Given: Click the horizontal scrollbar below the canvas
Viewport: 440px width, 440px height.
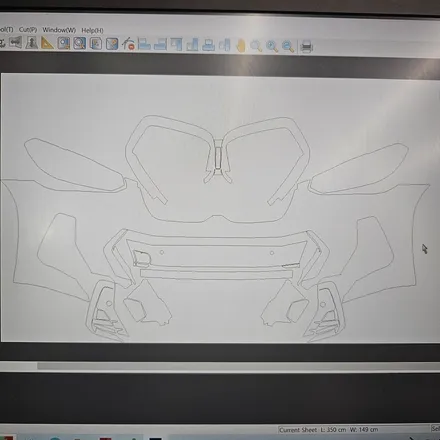Looking at the screenshot, I should tap(220, 366).
